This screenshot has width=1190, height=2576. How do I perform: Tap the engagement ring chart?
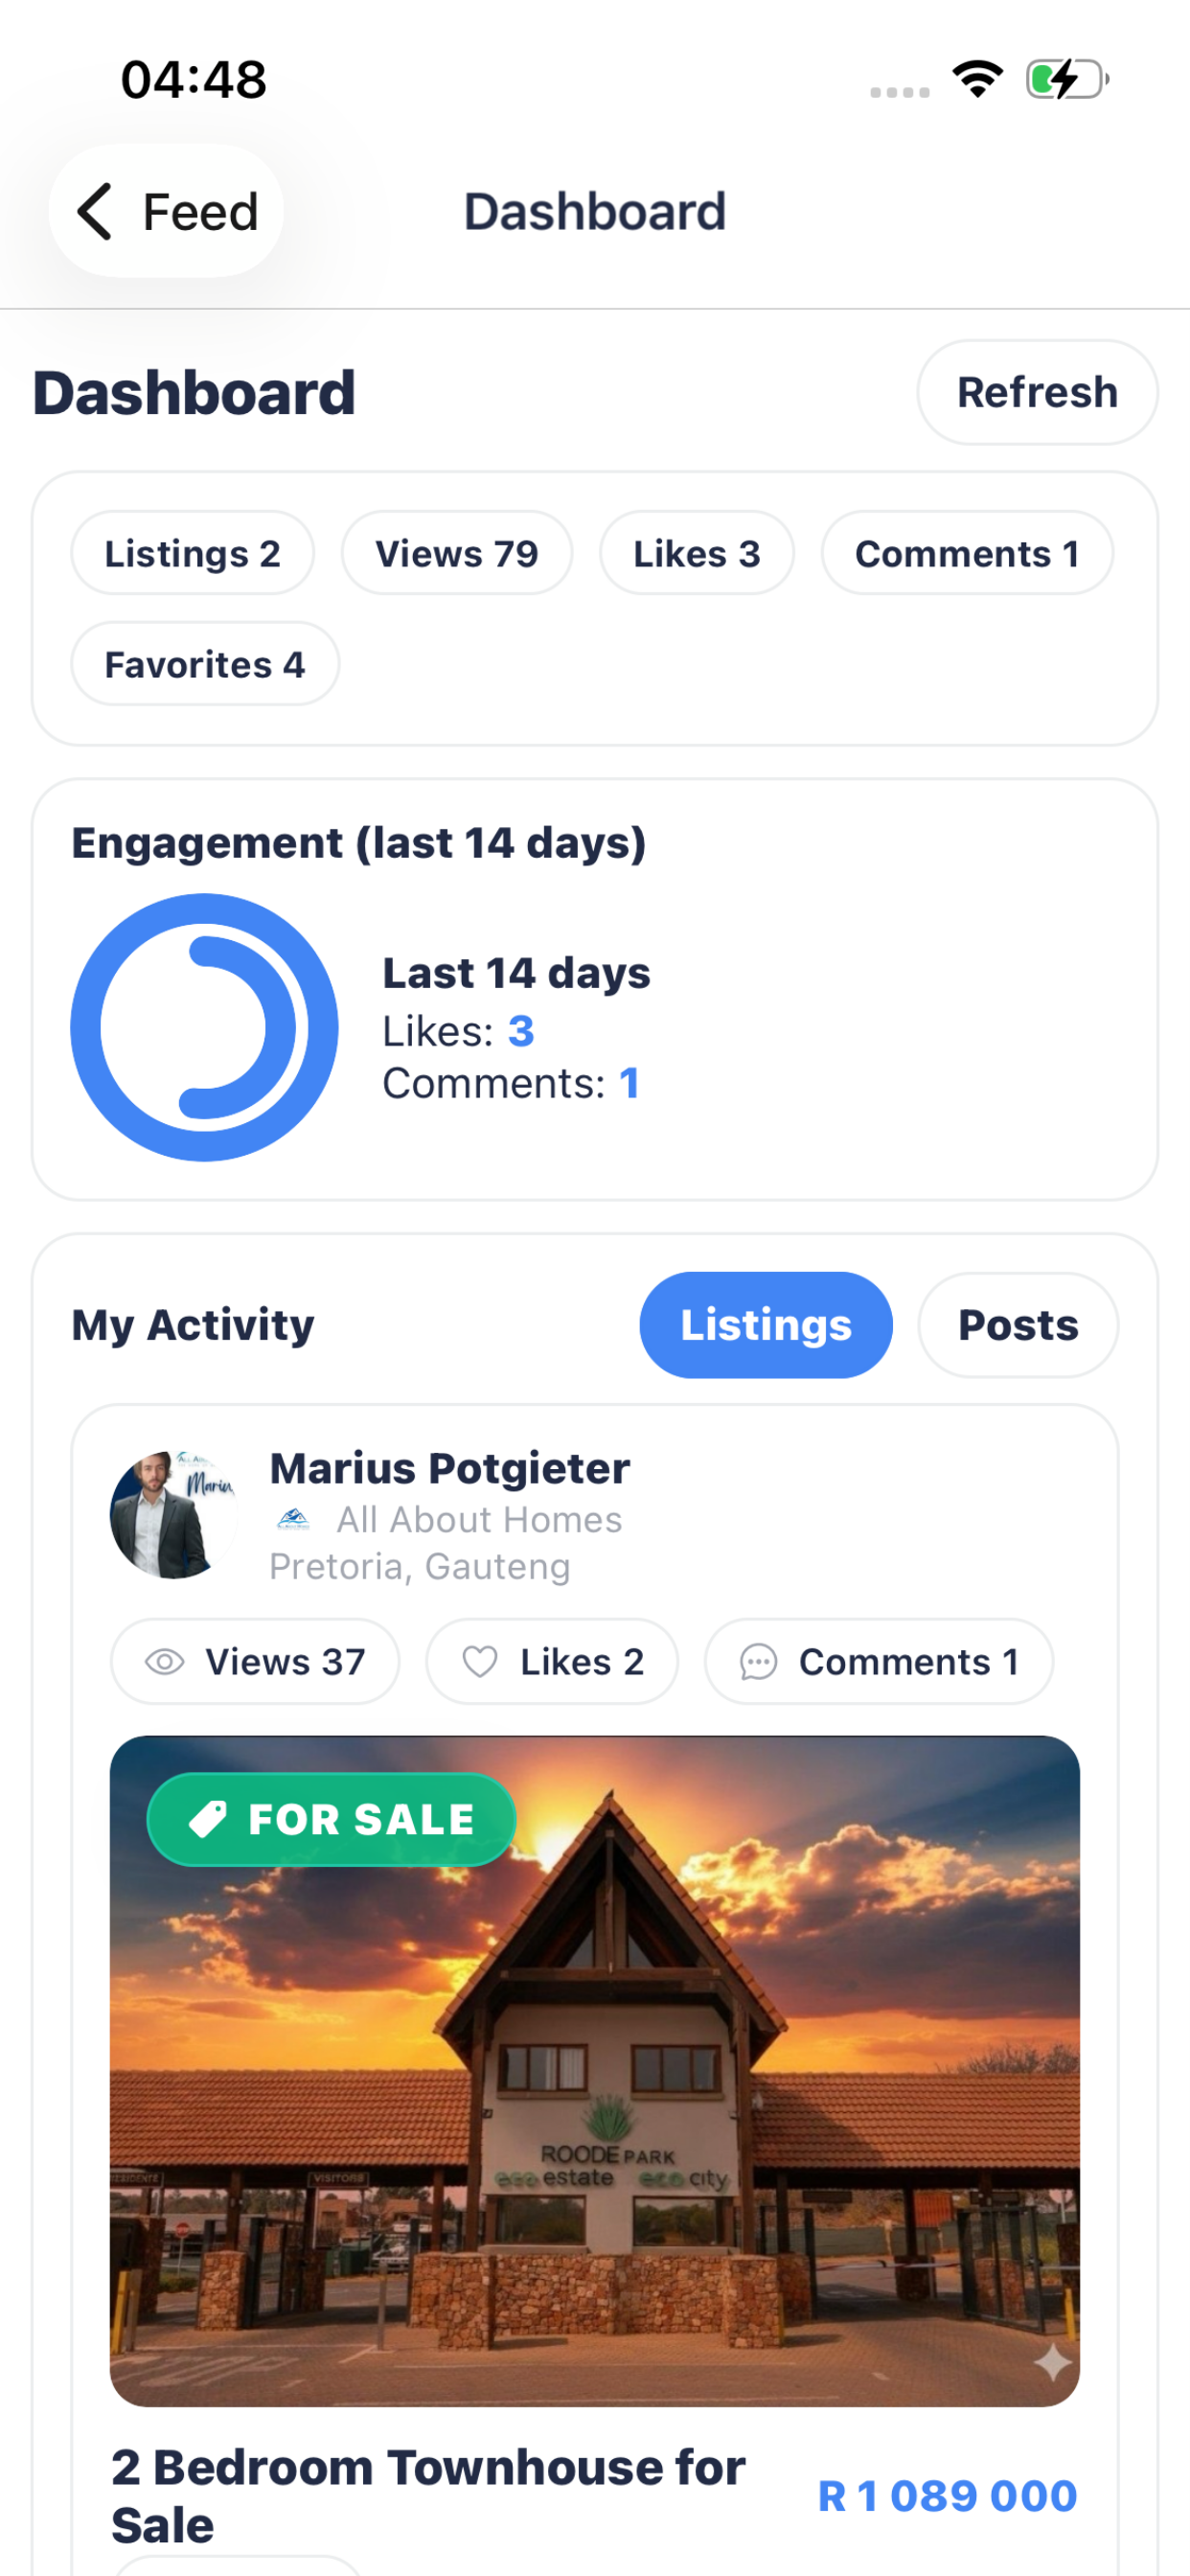coord(205,1027)
